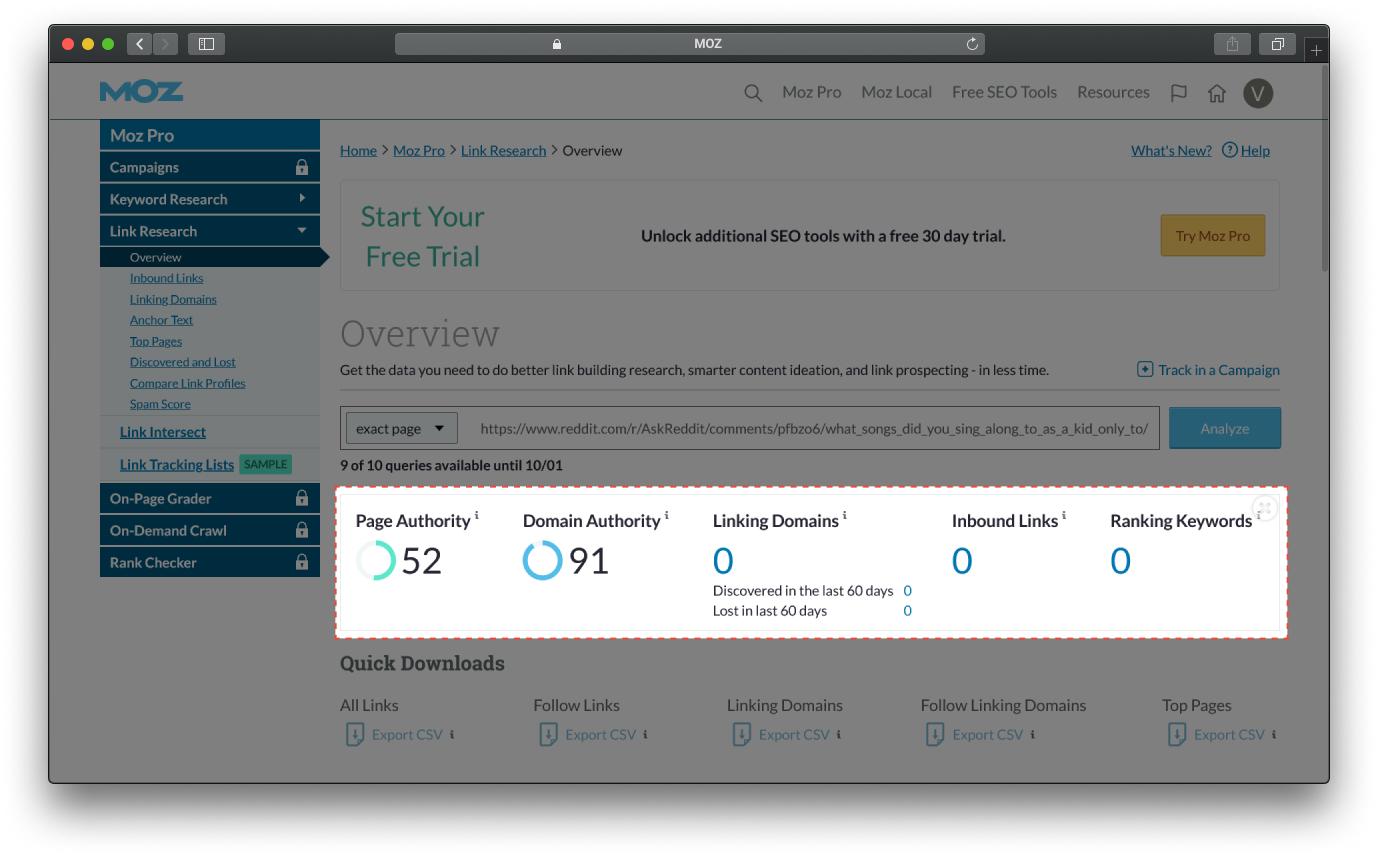The width and height of the screenshot is (1378, 856).
Task: Click the Try Moz Pro button
Action: coord(1213,236)
